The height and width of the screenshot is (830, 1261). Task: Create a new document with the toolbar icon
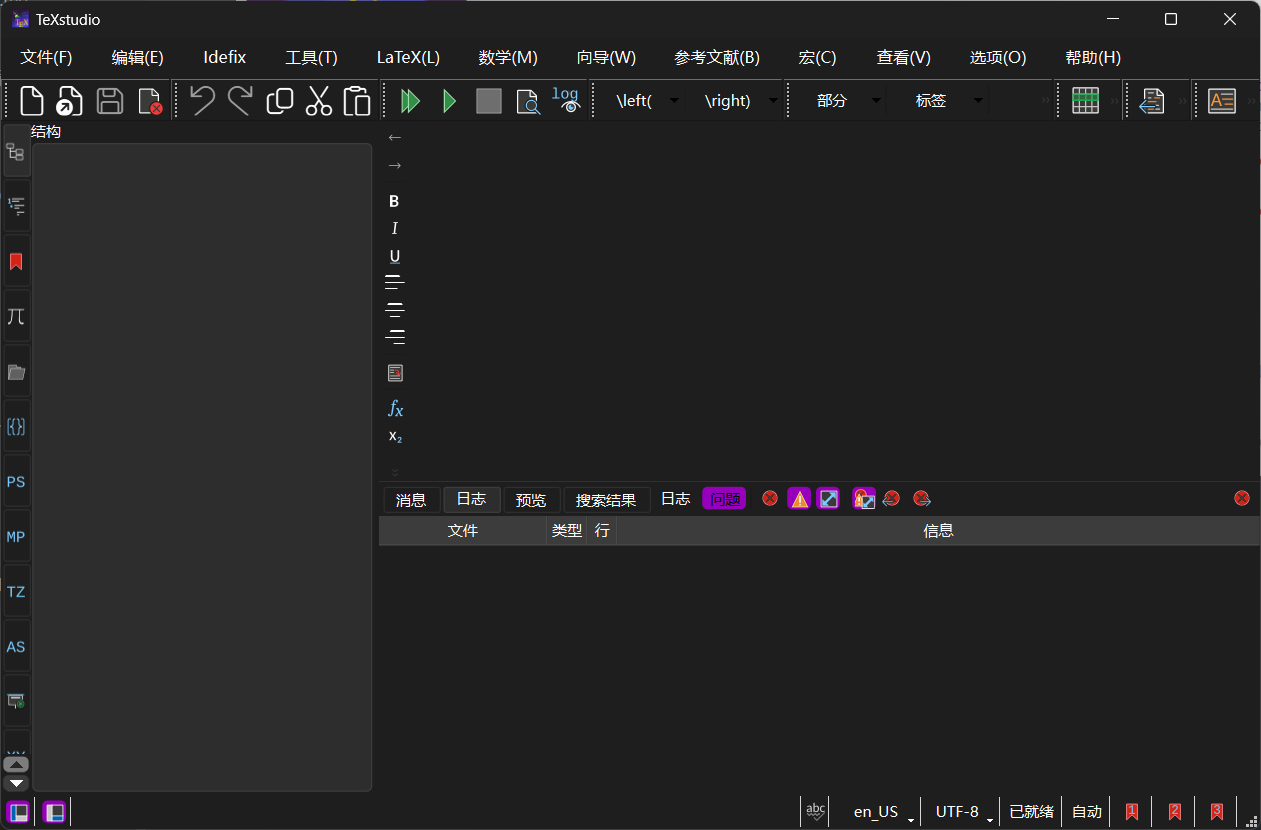(33, 101)
